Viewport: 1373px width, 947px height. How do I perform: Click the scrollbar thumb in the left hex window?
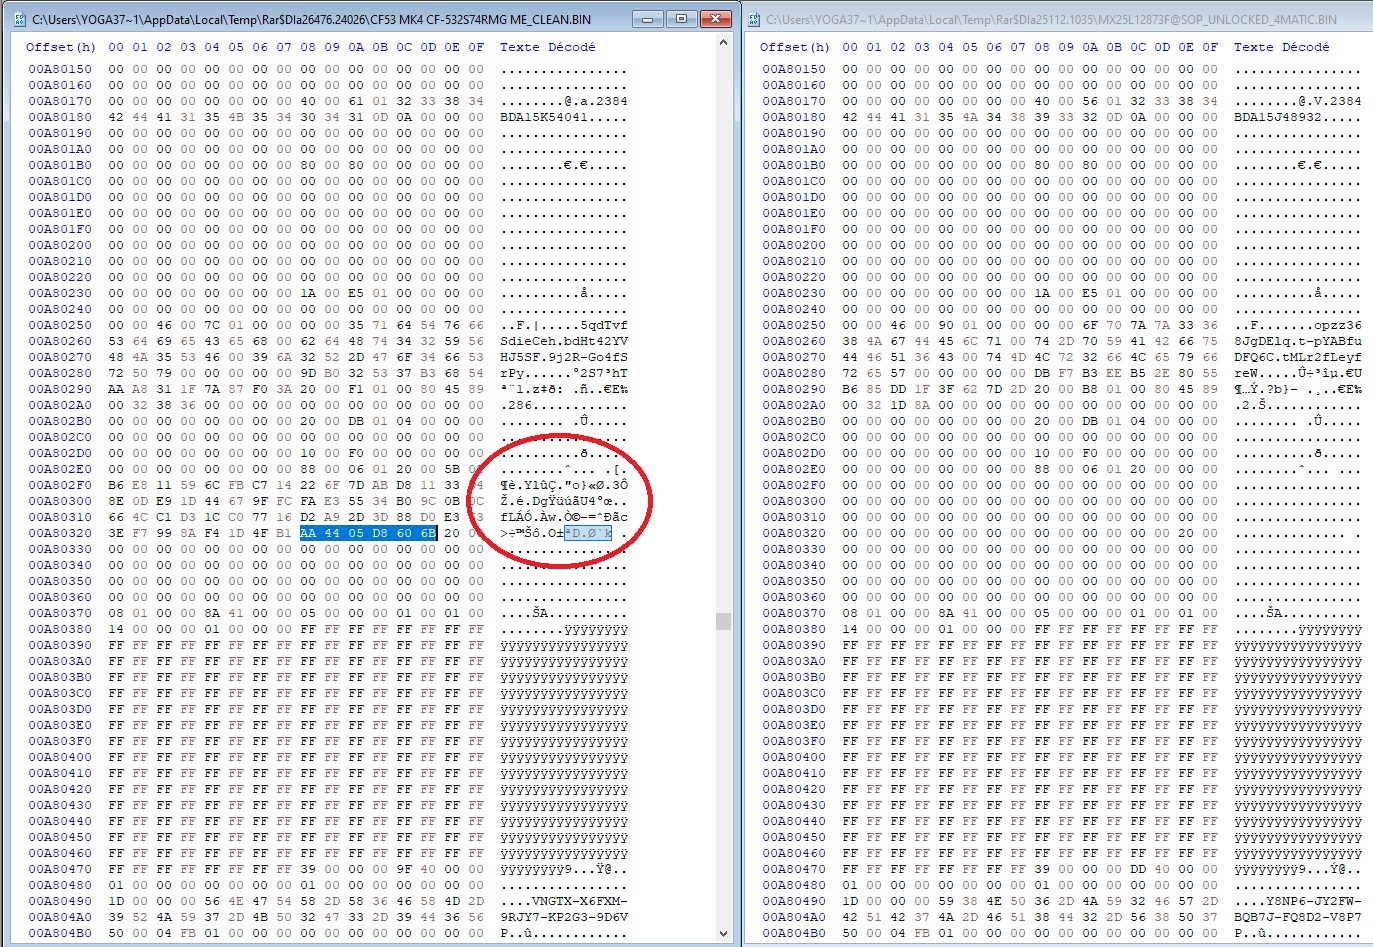[724, 621]
